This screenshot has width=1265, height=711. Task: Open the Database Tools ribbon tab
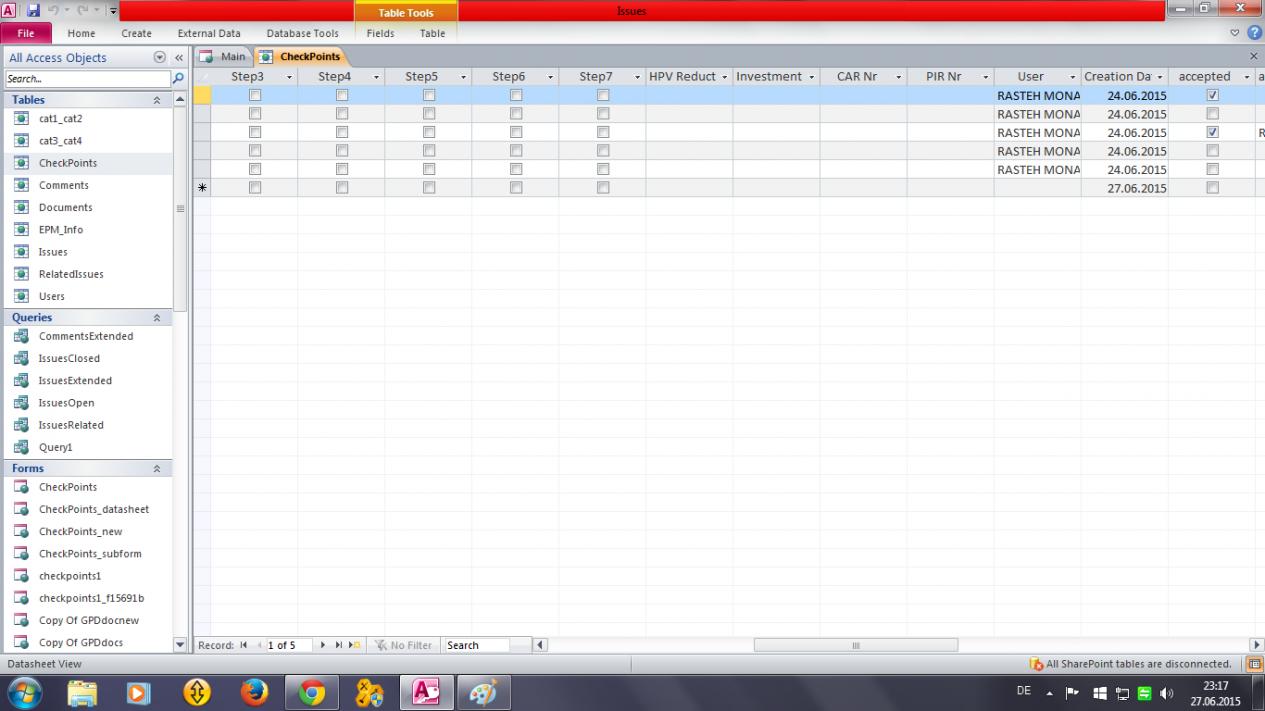tap(302, 33)
